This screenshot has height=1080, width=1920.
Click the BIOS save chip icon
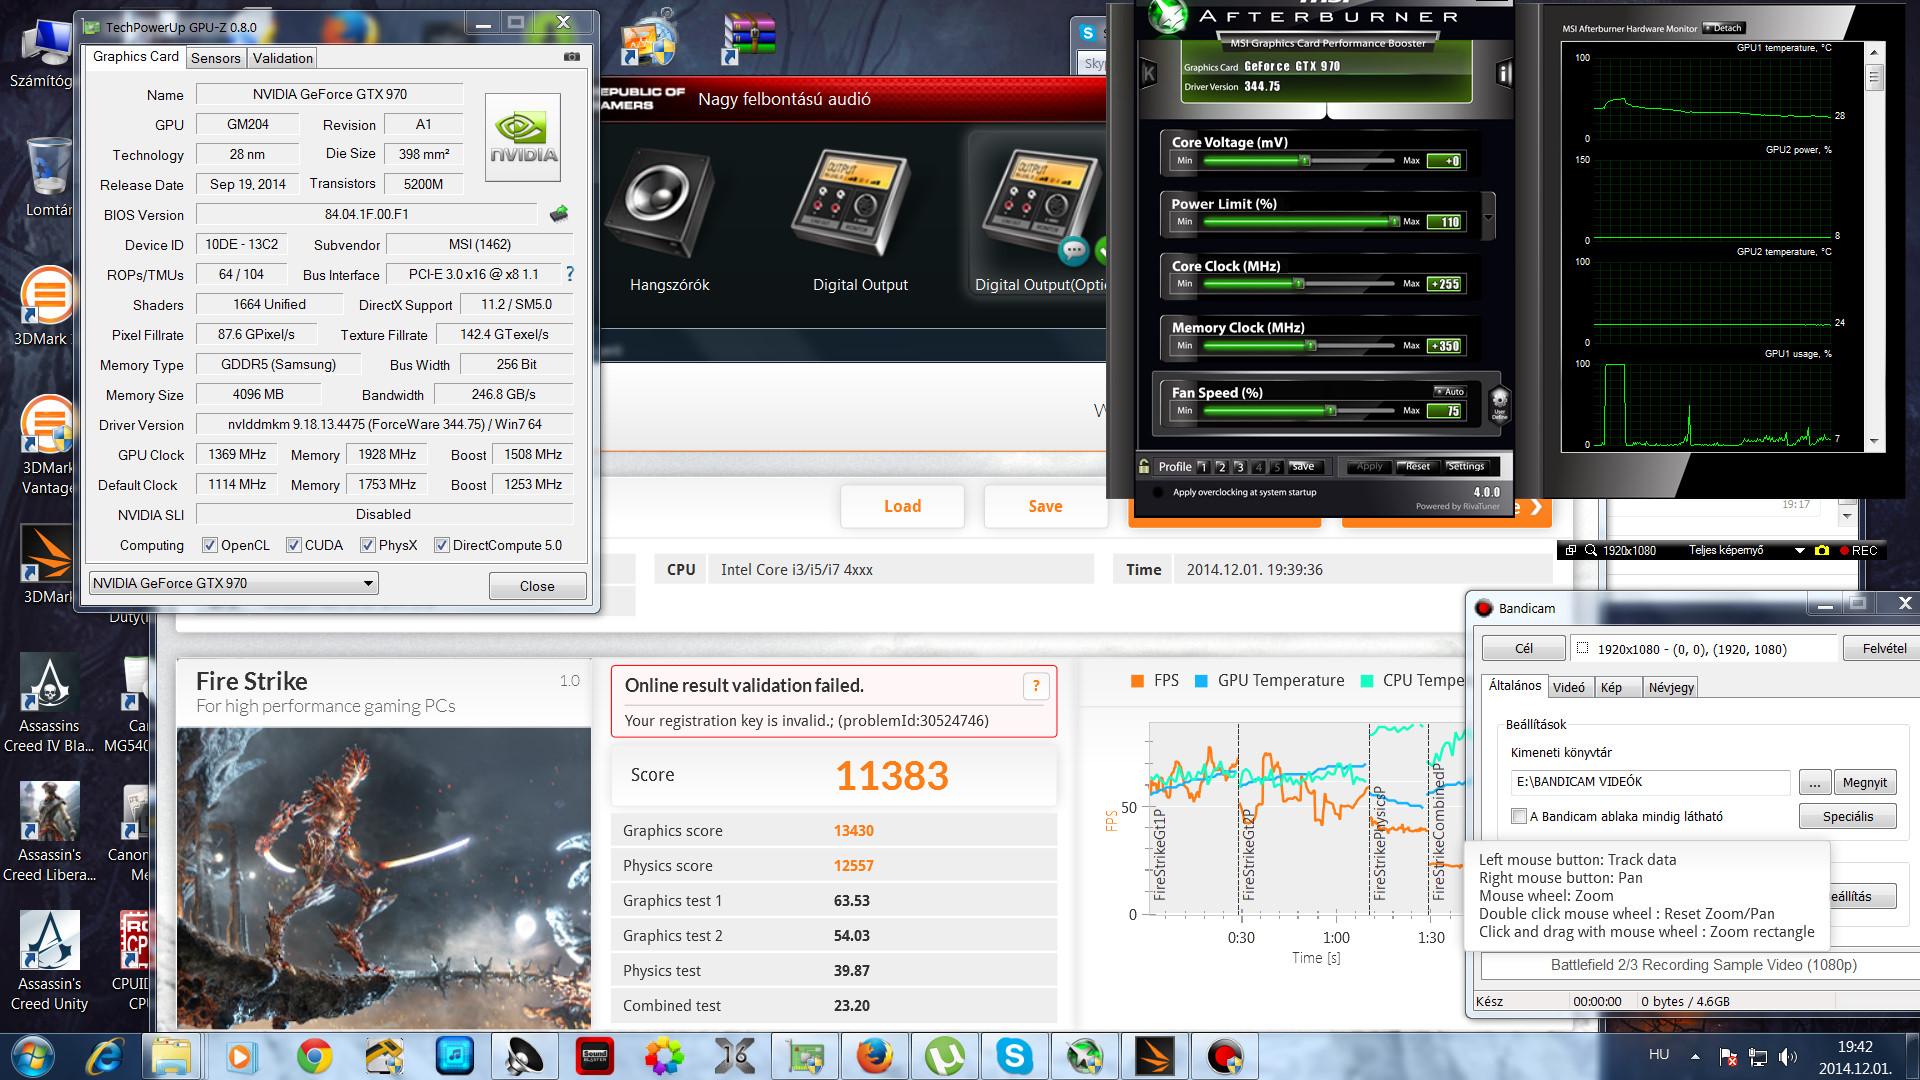[559, 214]
